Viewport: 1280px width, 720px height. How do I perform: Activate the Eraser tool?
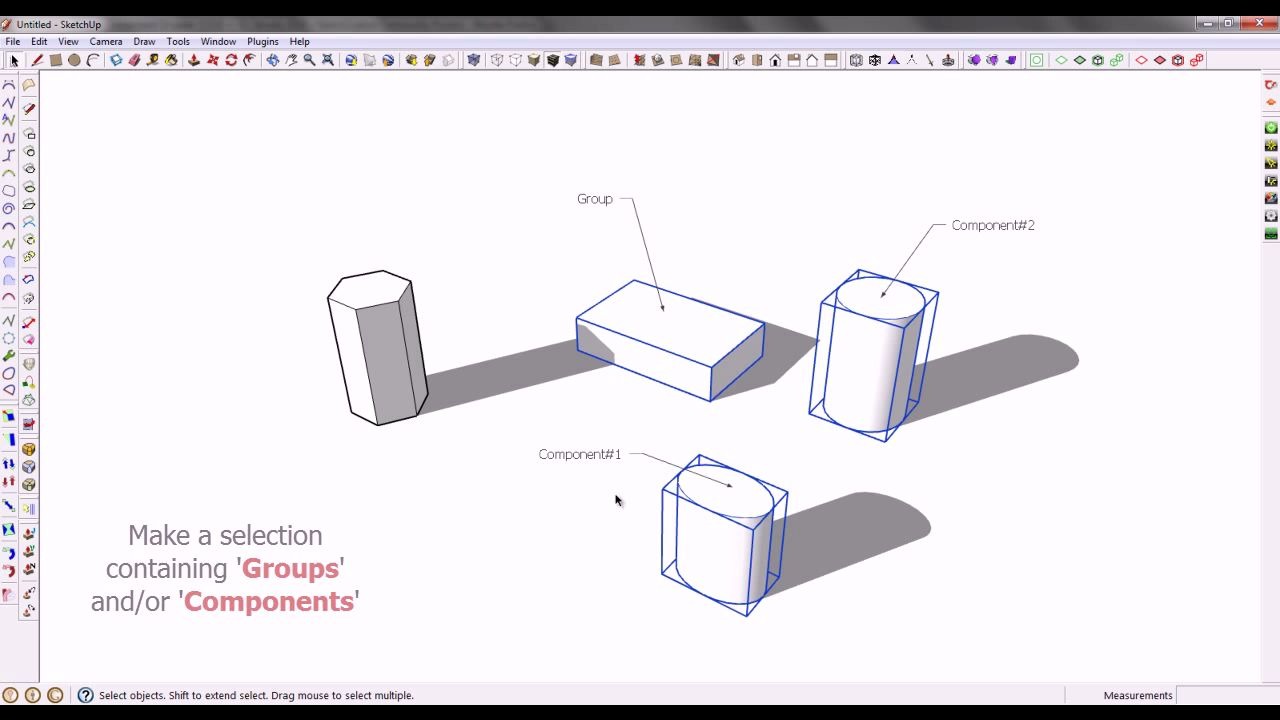133,59
